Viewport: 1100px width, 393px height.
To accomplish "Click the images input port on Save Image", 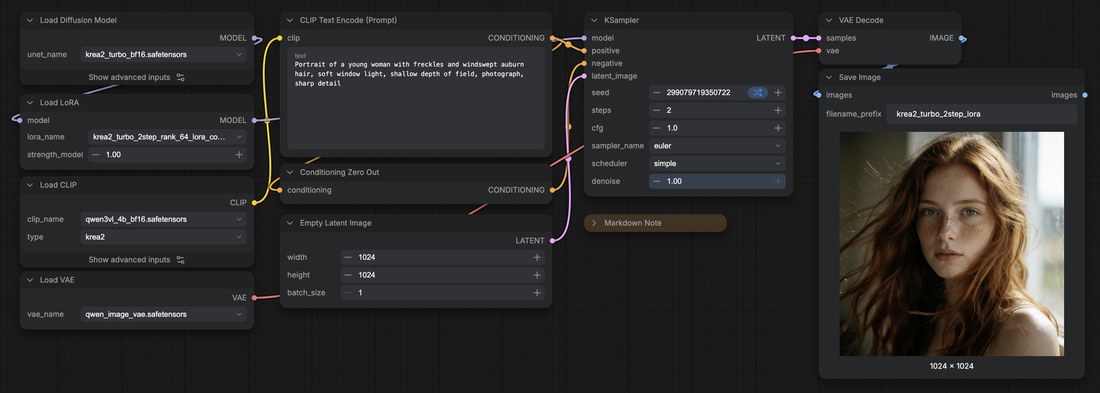I will click(x=819, y=95).
